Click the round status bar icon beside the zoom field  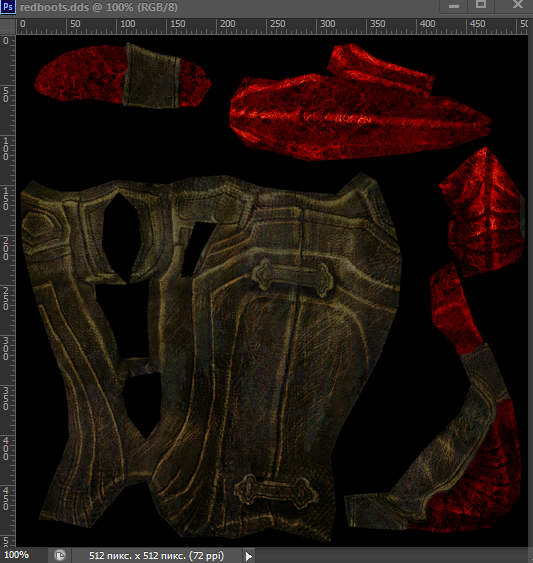pos(60,555)
